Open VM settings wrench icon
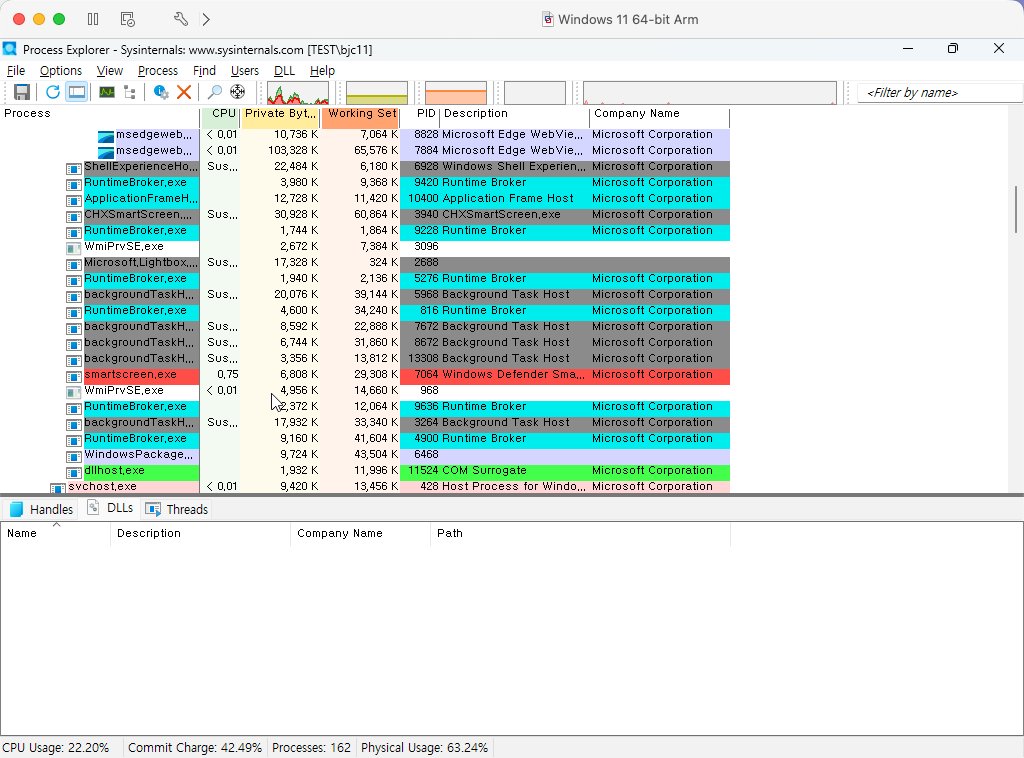 point(180,19)
